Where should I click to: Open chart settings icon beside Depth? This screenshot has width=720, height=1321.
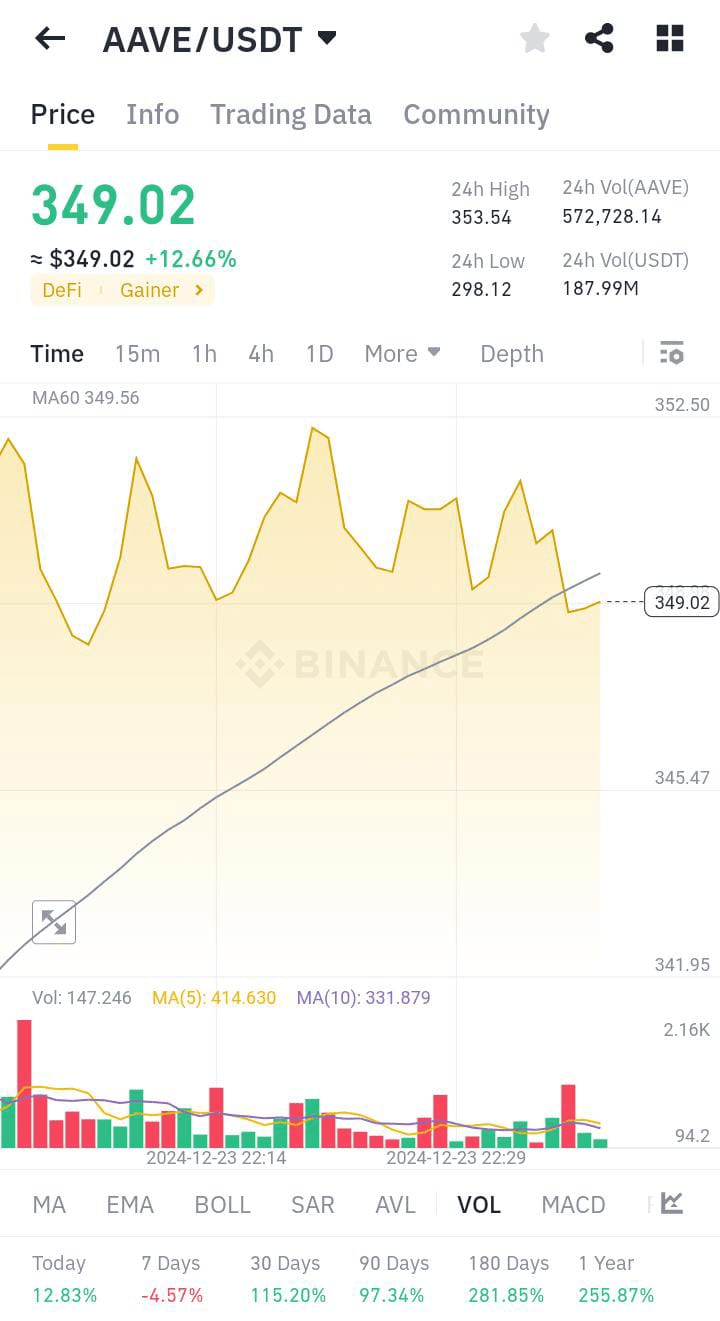[671, 353]
